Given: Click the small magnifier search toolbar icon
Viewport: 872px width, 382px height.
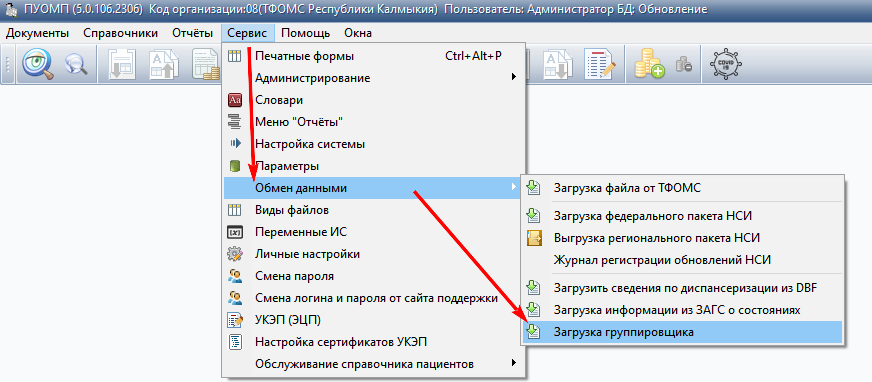Looking at the screenshot, I should click(76, 65).
